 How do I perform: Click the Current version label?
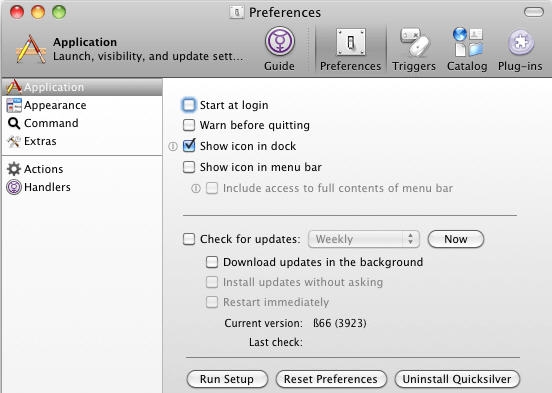pos(263,323)
